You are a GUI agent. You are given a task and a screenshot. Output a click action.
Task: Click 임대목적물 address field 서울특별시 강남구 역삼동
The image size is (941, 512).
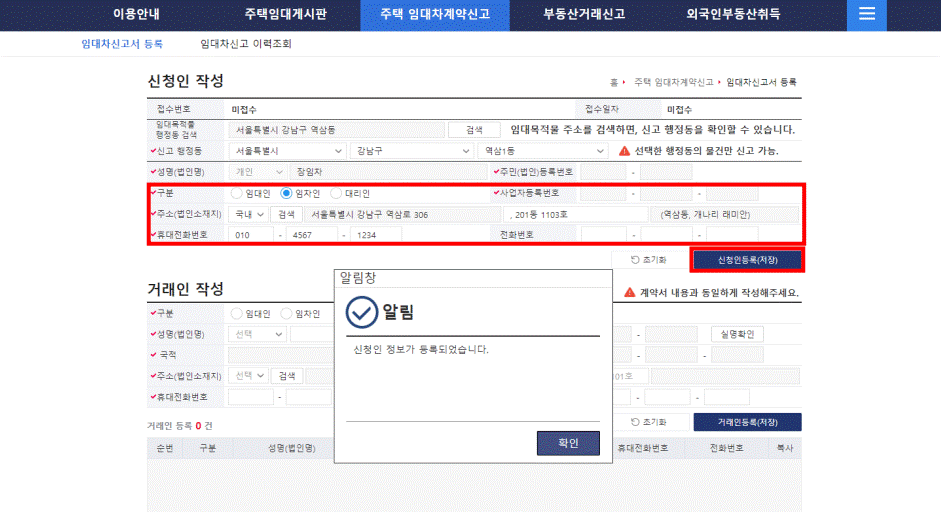click(336, 130)
